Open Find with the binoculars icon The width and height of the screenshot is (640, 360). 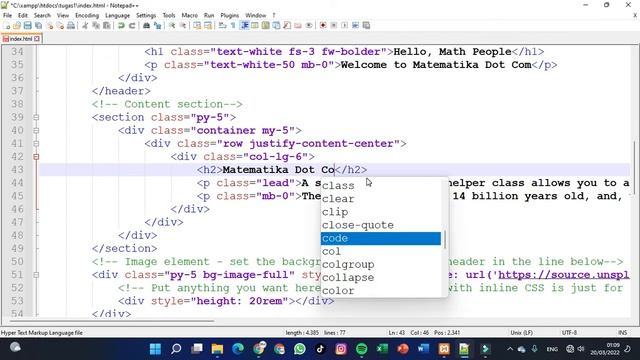coord(146,25)
